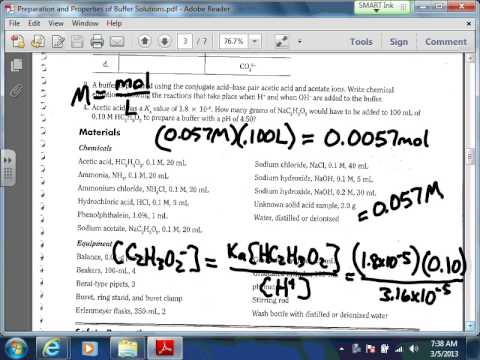Open the Comment pane

[446, 42]
